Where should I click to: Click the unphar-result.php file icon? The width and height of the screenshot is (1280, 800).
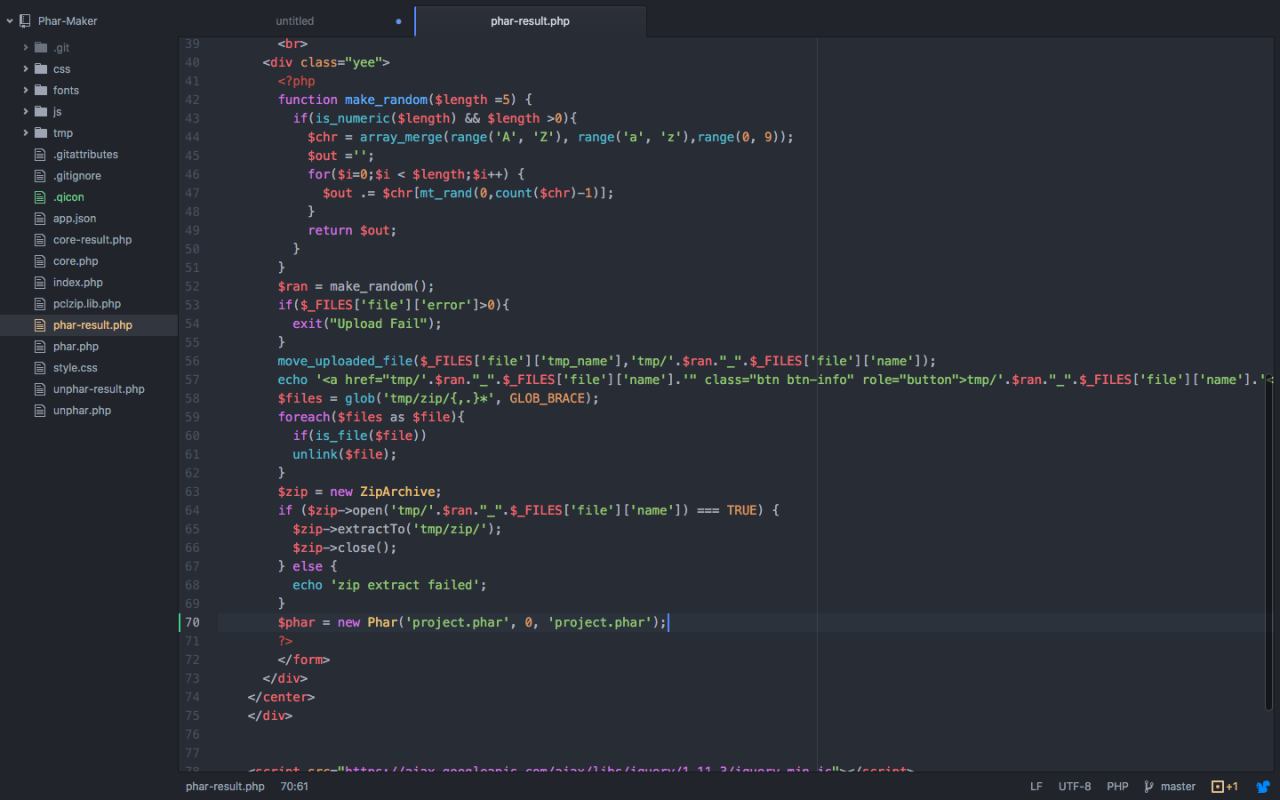click(x=41, y=389)
